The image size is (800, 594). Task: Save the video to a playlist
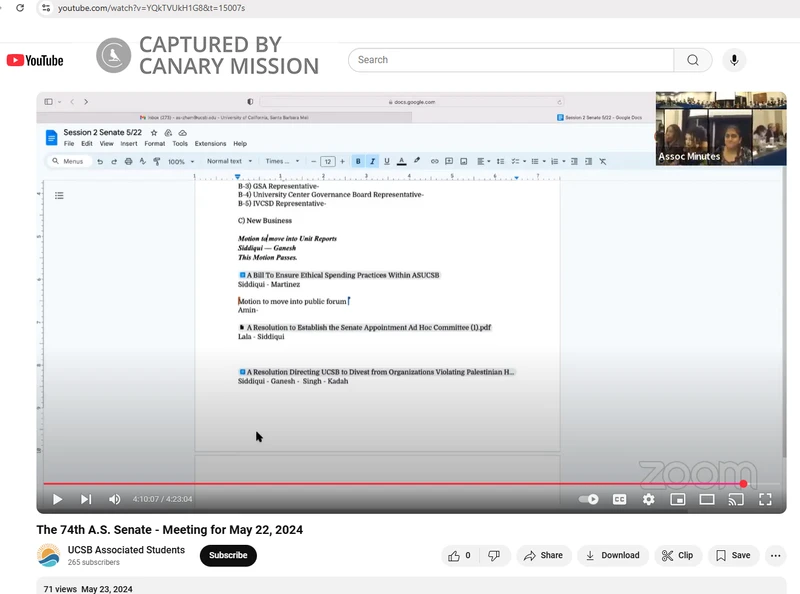pyautogui.click(x=733, y=555)
